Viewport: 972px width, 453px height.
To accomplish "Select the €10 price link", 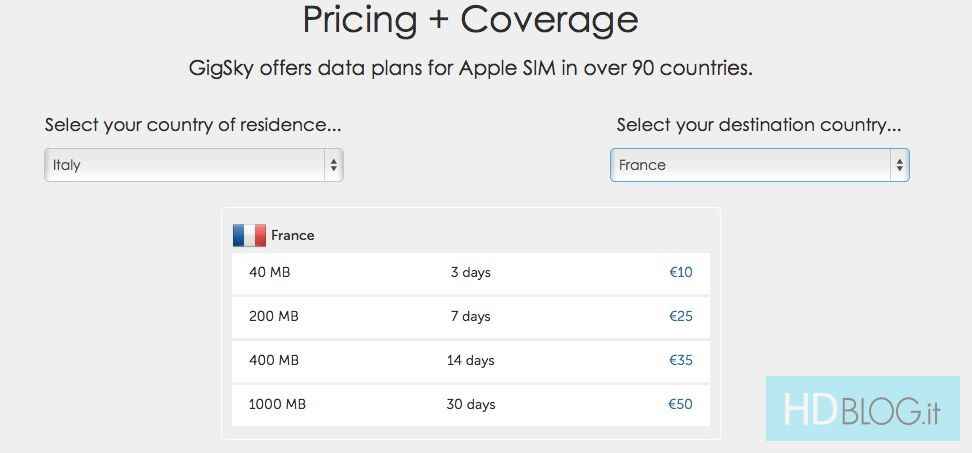I will tap(680, 272).
